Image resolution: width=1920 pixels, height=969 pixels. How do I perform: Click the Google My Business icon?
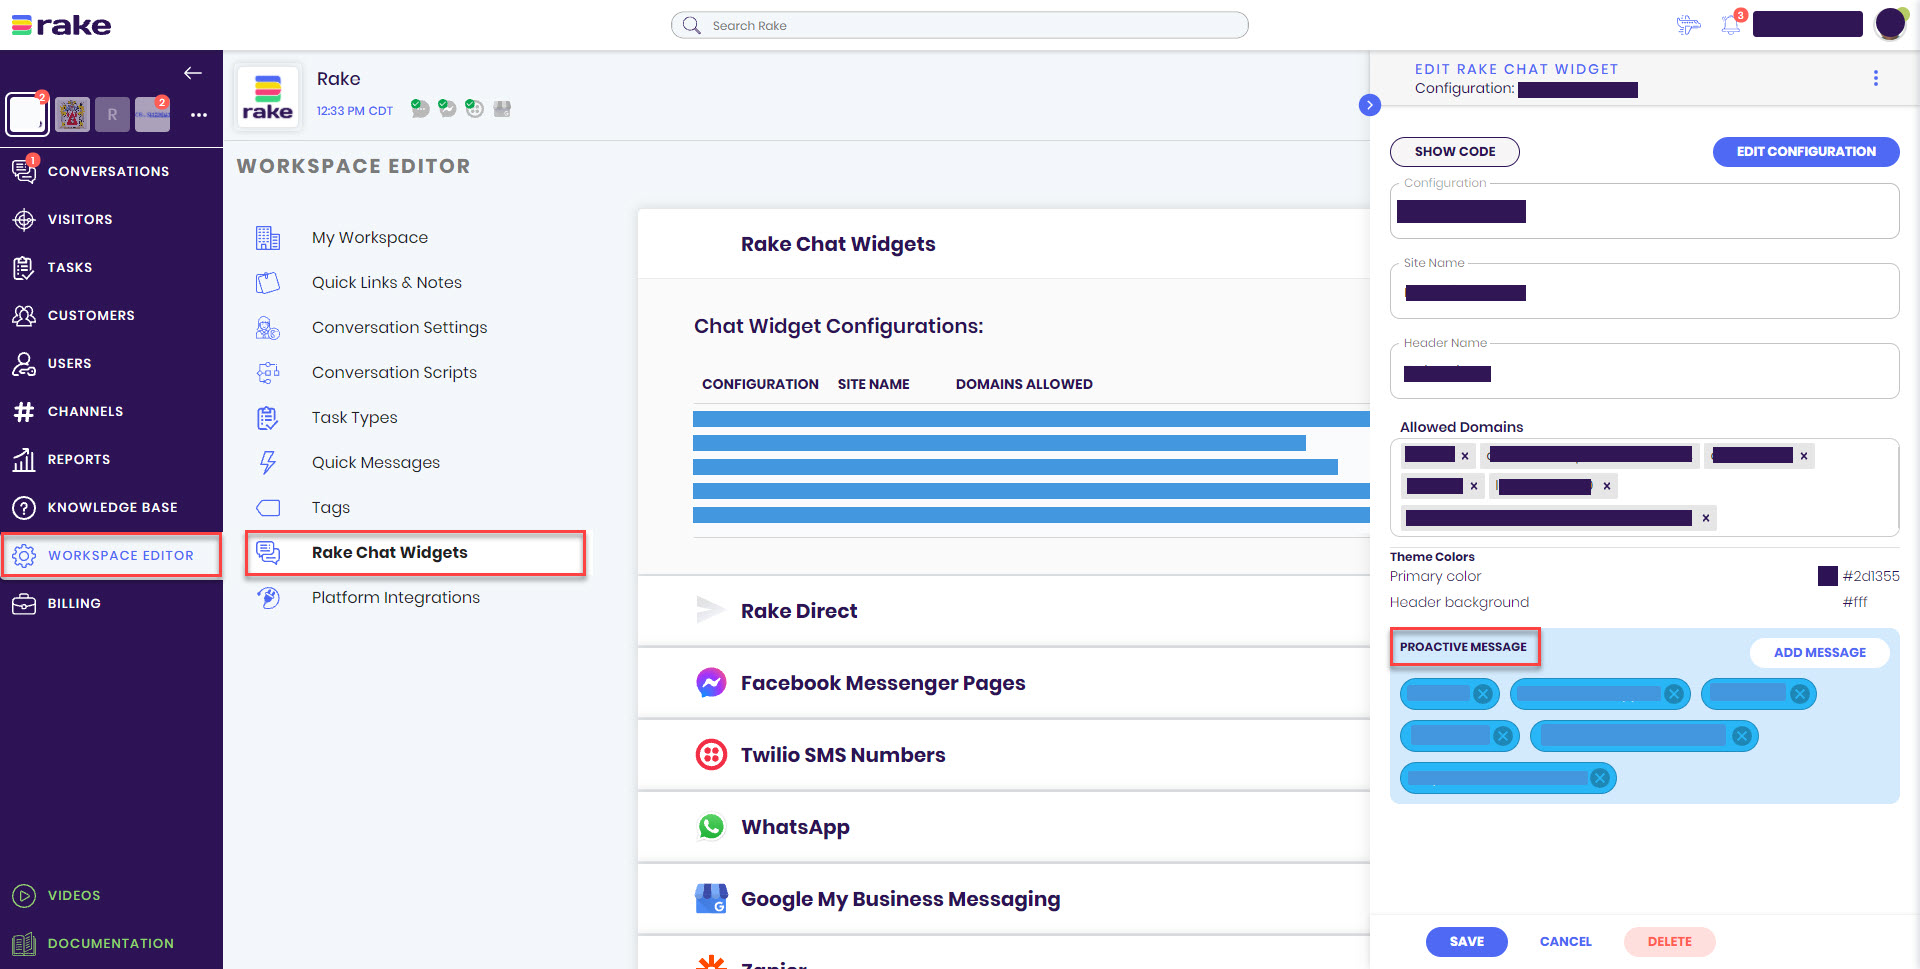pyautogui.click(x=711, y=899)
